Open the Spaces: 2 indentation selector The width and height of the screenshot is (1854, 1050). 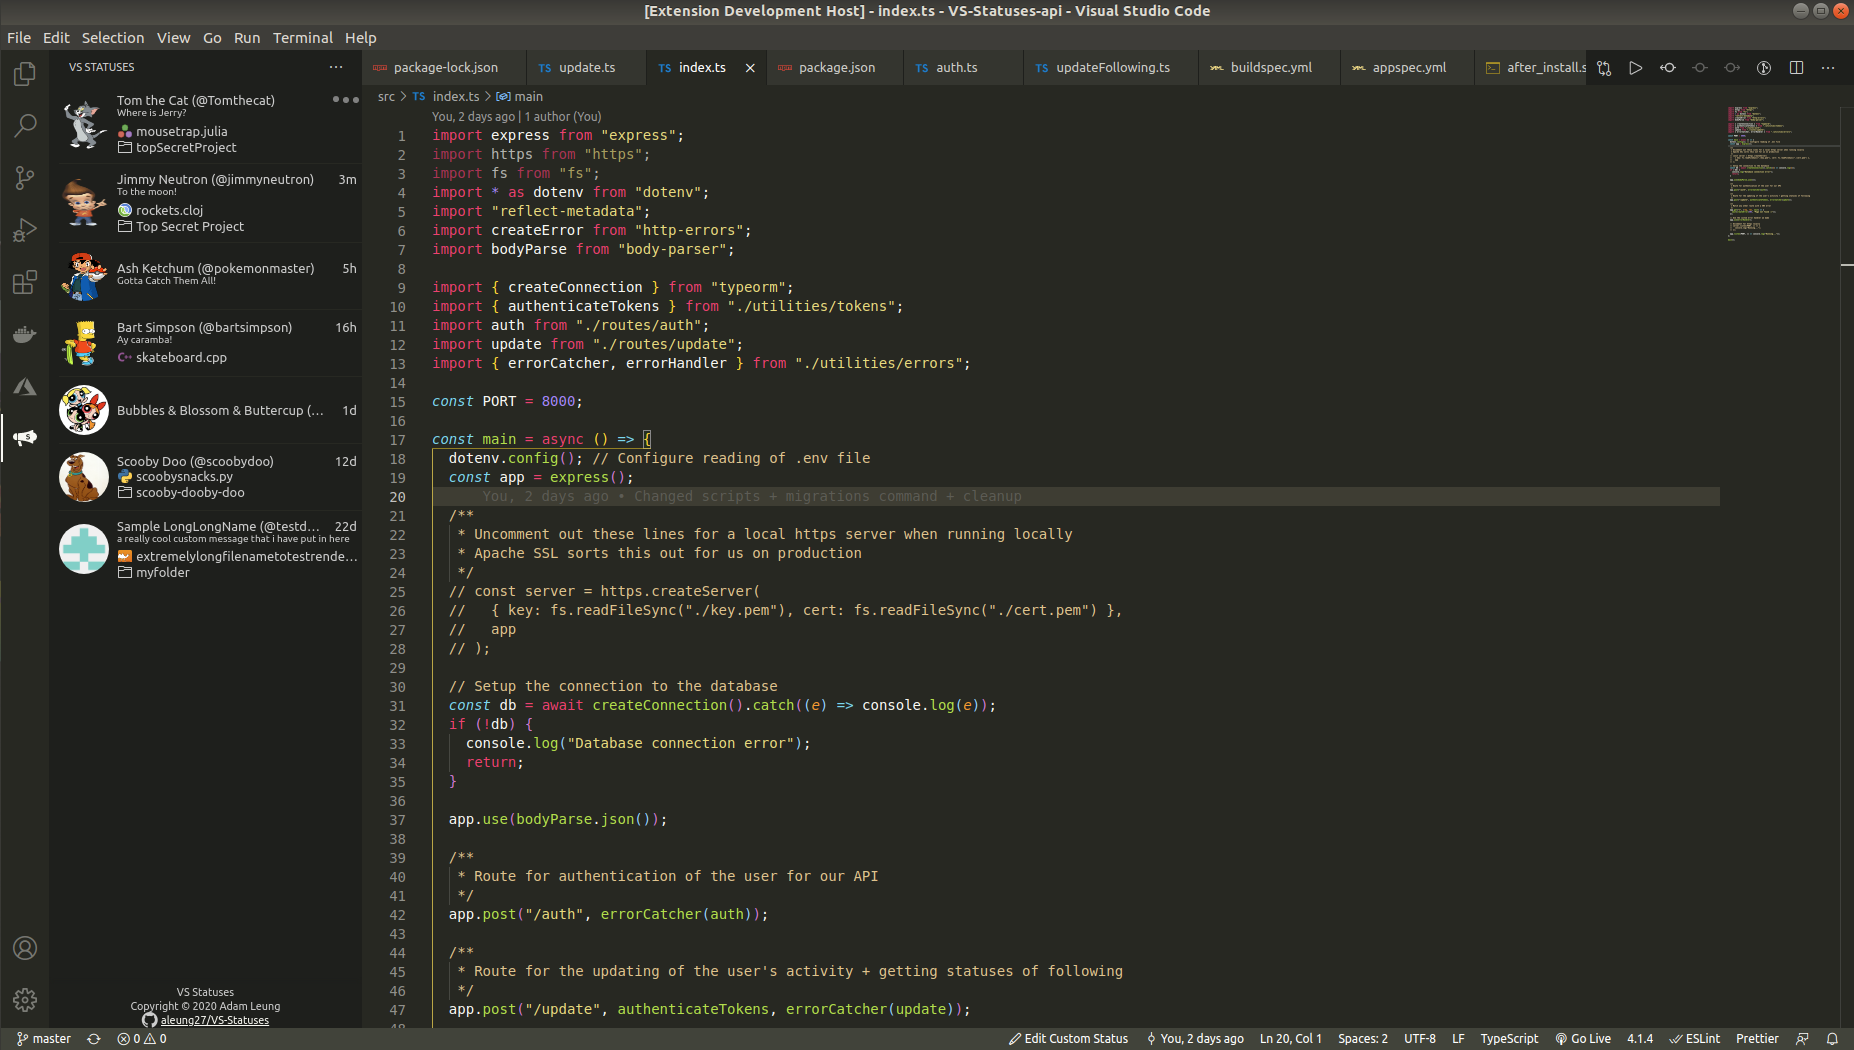pos(1362,1039)
